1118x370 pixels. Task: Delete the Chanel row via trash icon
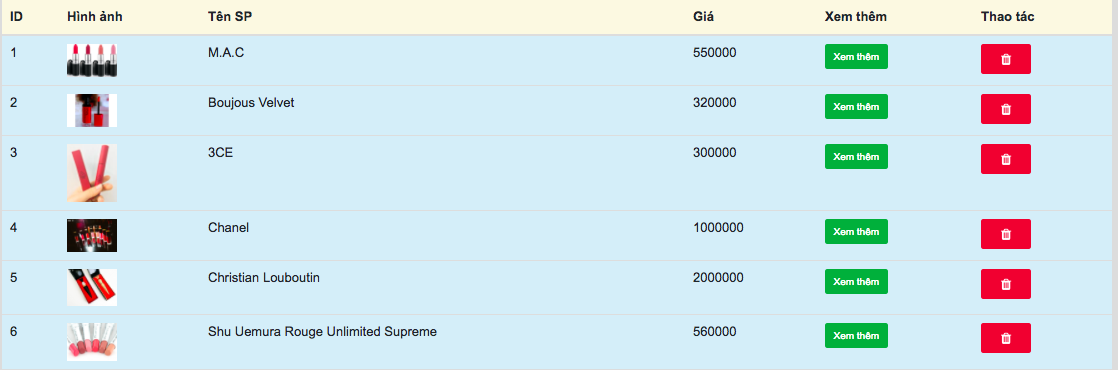pyautogui.click(x=1005, y=234)
